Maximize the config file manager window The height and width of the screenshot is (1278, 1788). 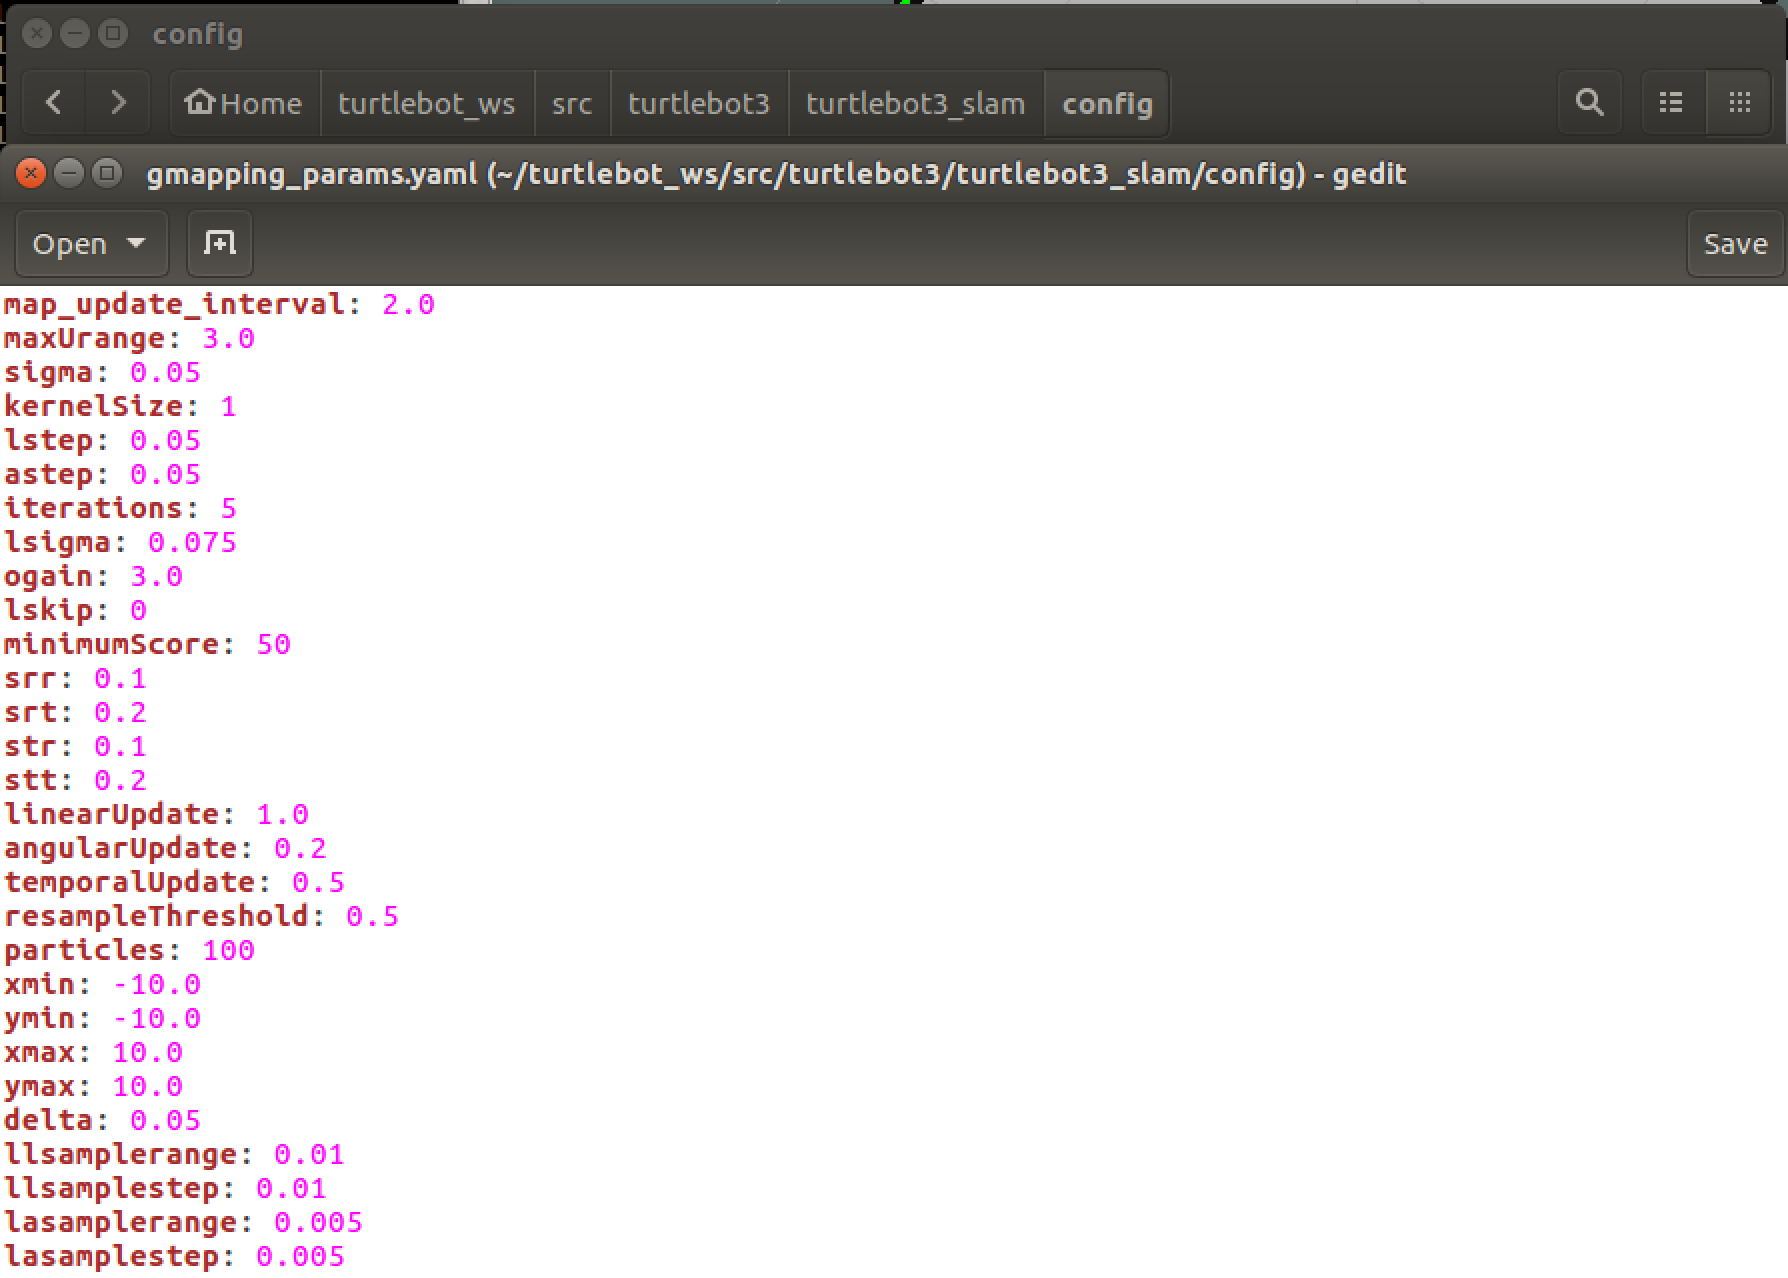point(113,34)
